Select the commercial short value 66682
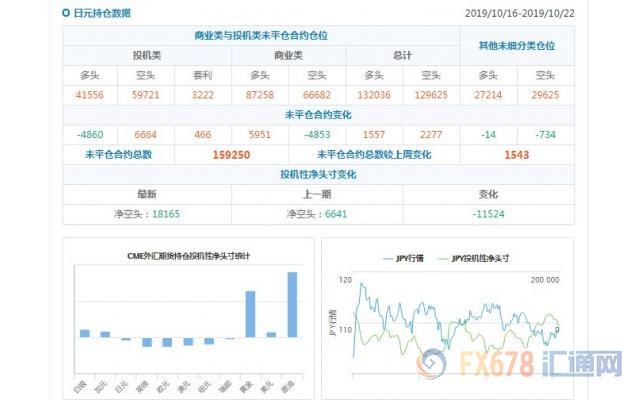This screenshot has height=400, width=640. pyautogui.click(x=317, y=95)
